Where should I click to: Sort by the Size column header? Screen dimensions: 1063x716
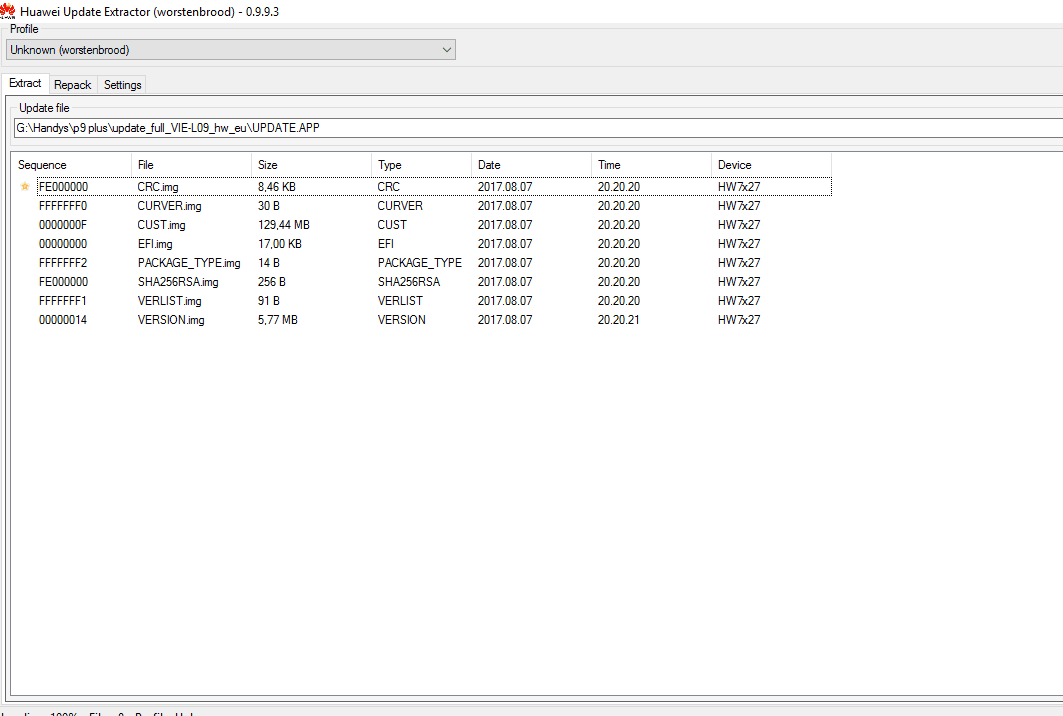(311, 165)
